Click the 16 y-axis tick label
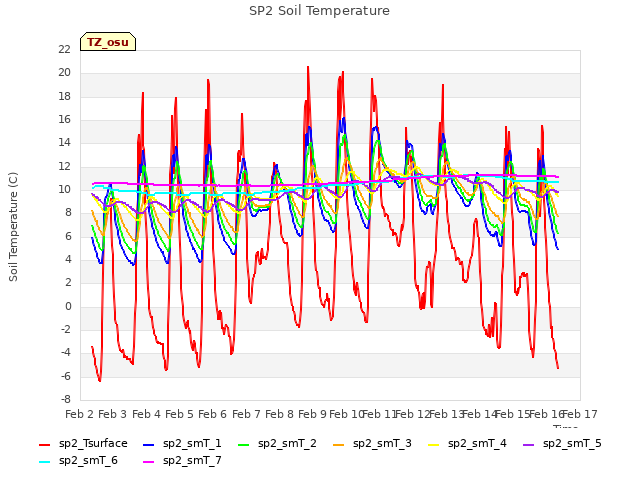The image size is (640, 480). (x=64, y=120)
